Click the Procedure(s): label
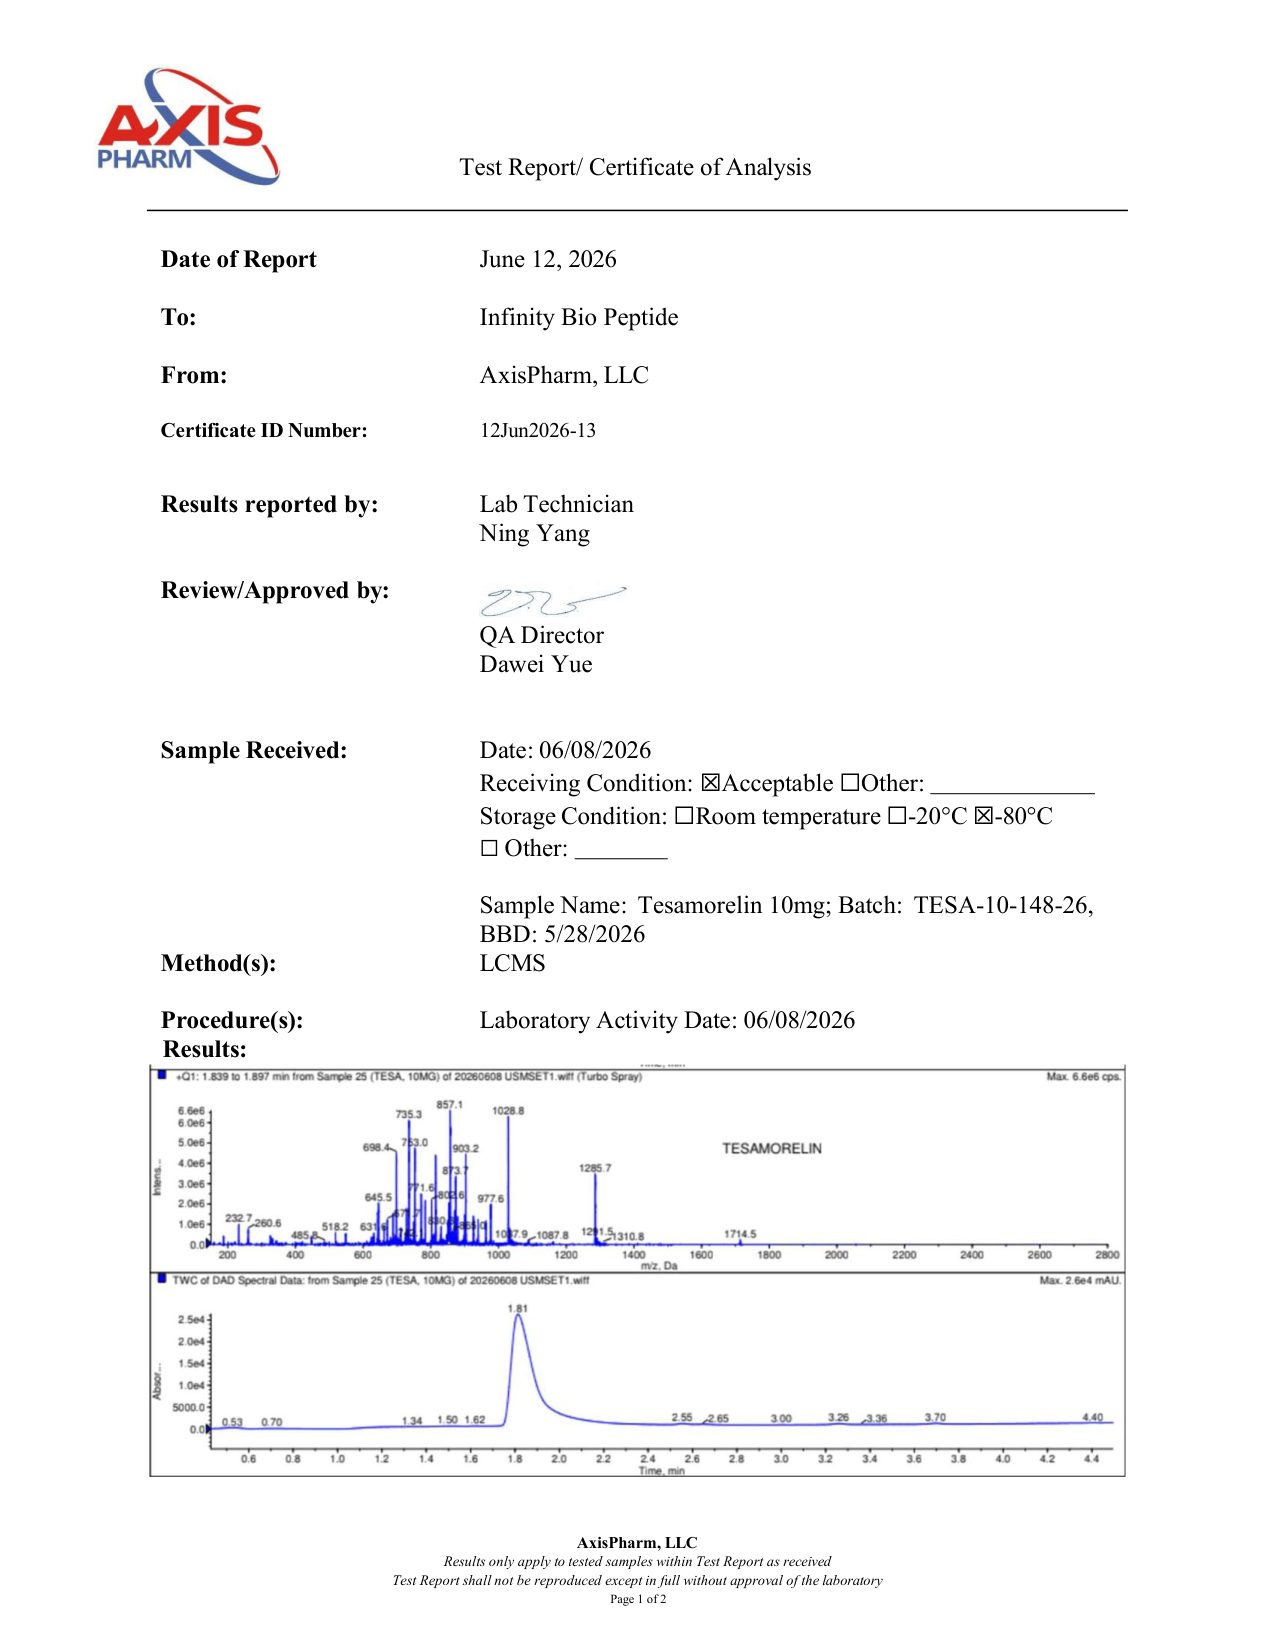The image size is (1275, 1650). [232, 1020]
